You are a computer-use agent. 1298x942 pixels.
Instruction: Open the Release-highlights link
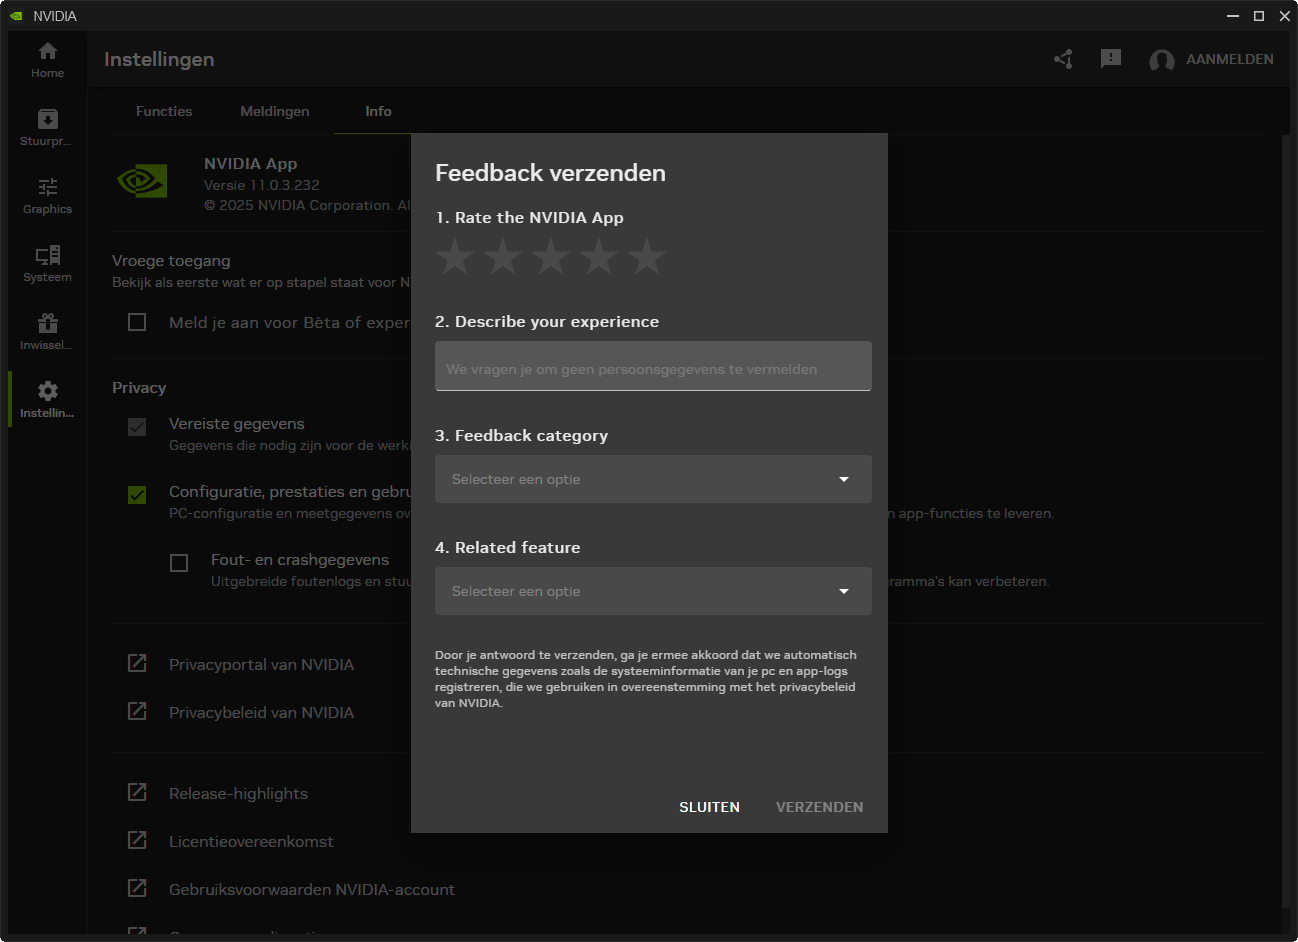[x=238, y=793]
